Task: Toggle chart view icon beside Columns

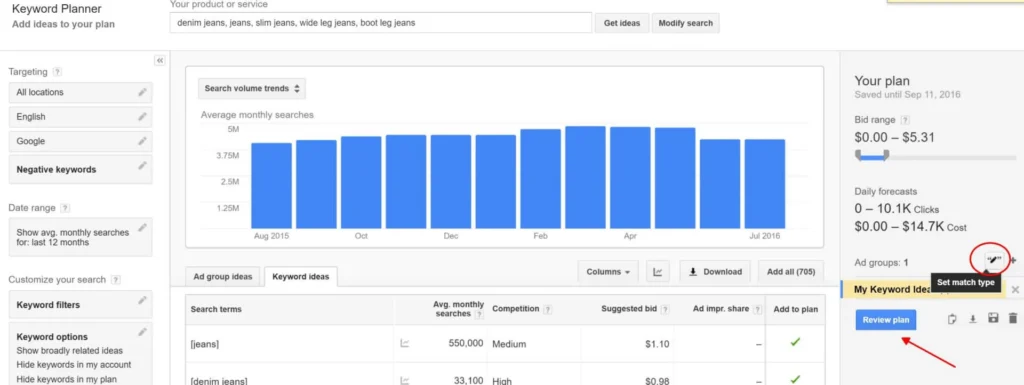Action: 658,272
